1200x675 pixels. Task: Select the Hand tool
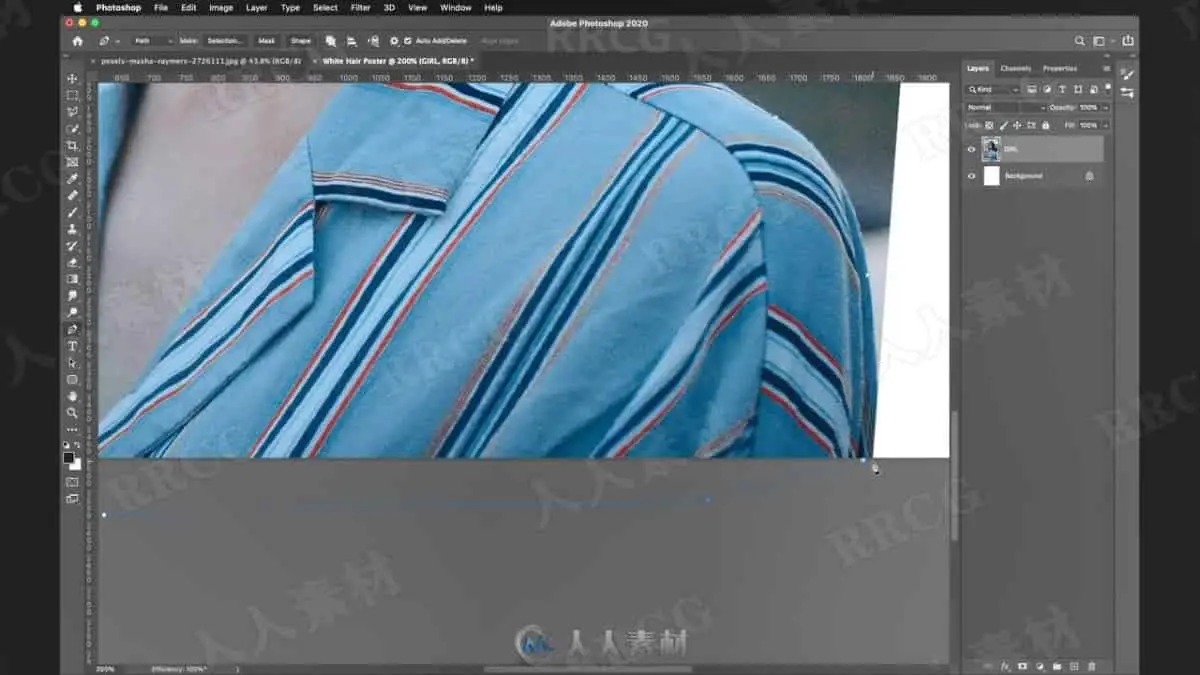tap(72, 396)
